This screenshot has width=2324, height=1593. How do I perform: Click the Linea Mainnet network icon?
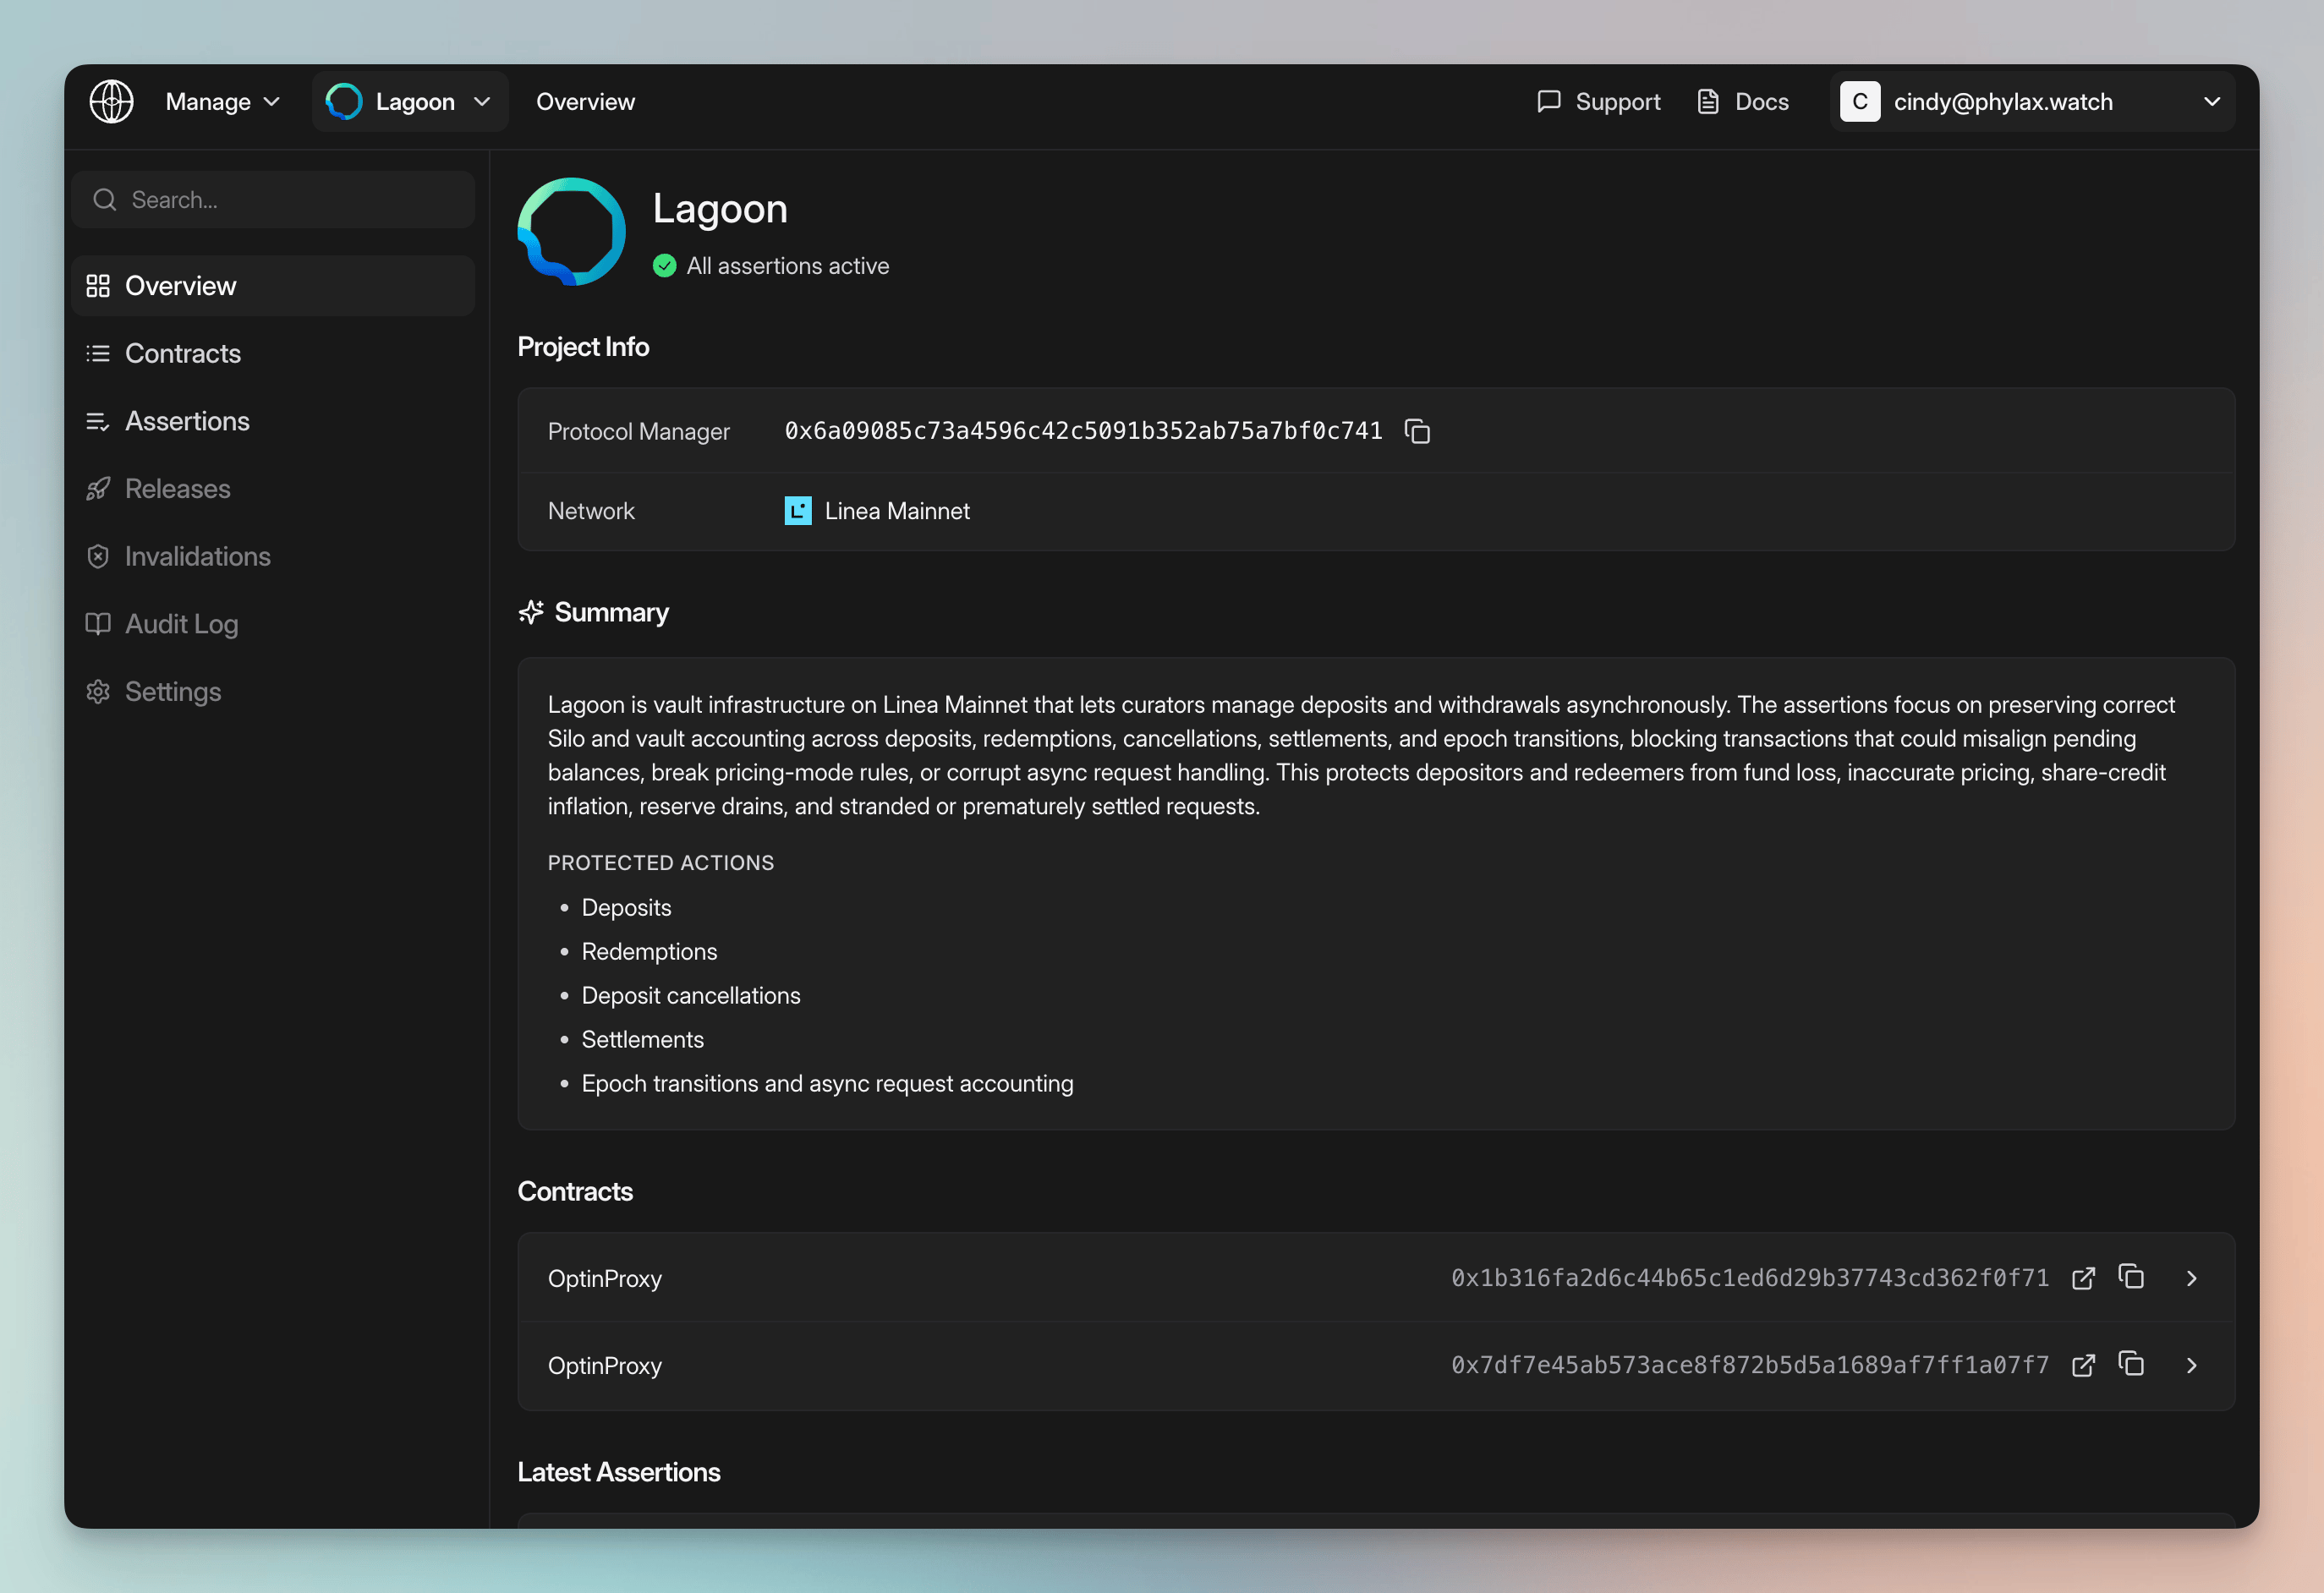click(798, 511)
